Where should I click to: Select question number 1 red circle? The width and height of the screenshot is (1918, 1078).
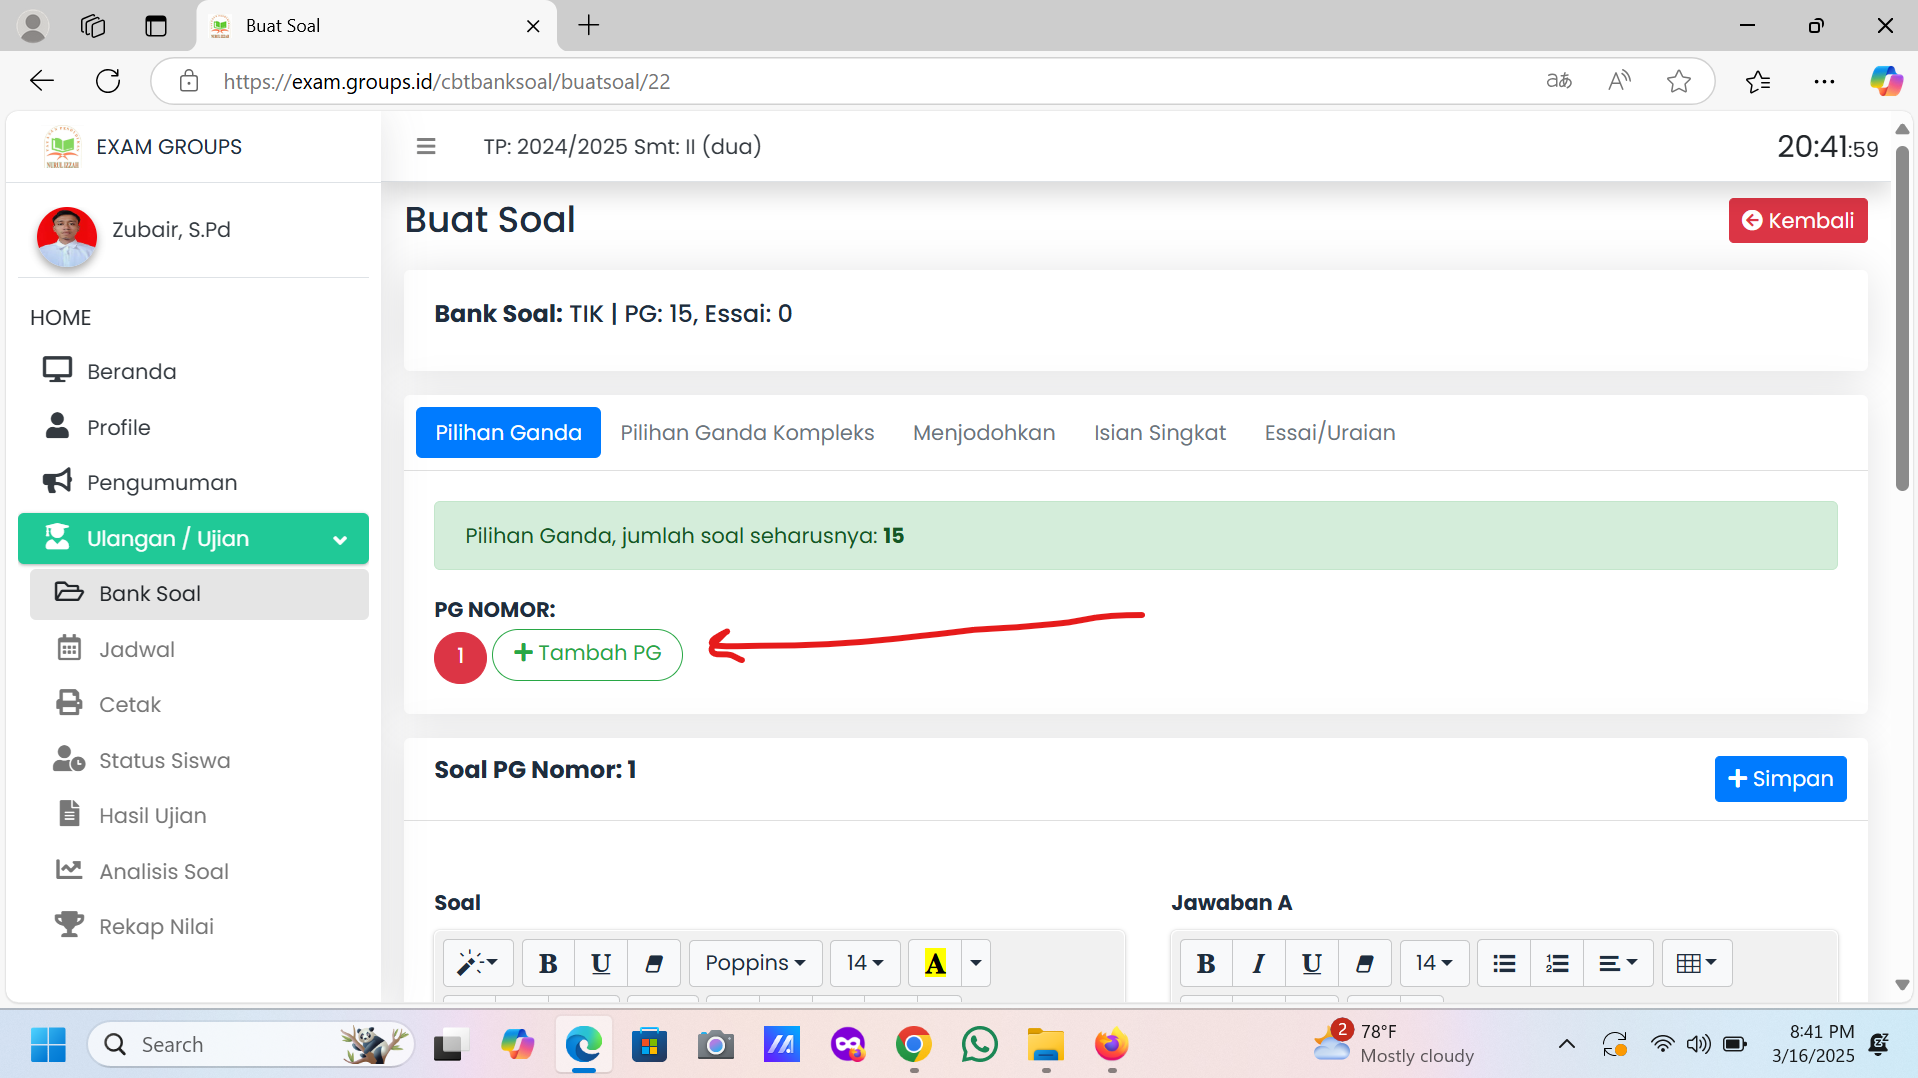tap(460, 656)
